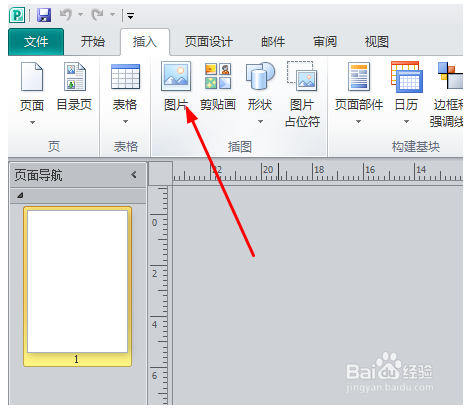Click the Publisher application icon
The width and height of the screenshot is (470, 409).
pyautogui.click(x=17, y=15)
